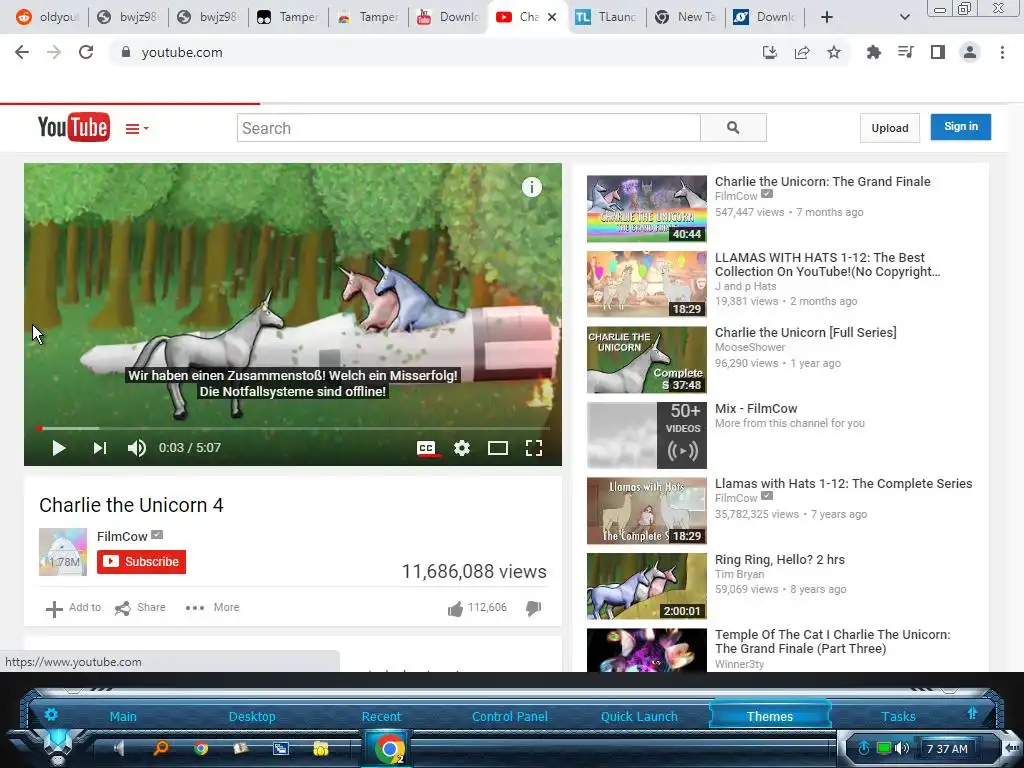Close the current YouTube tab
The height and width of the screenshot is (768, 1024).
[552, 17]
